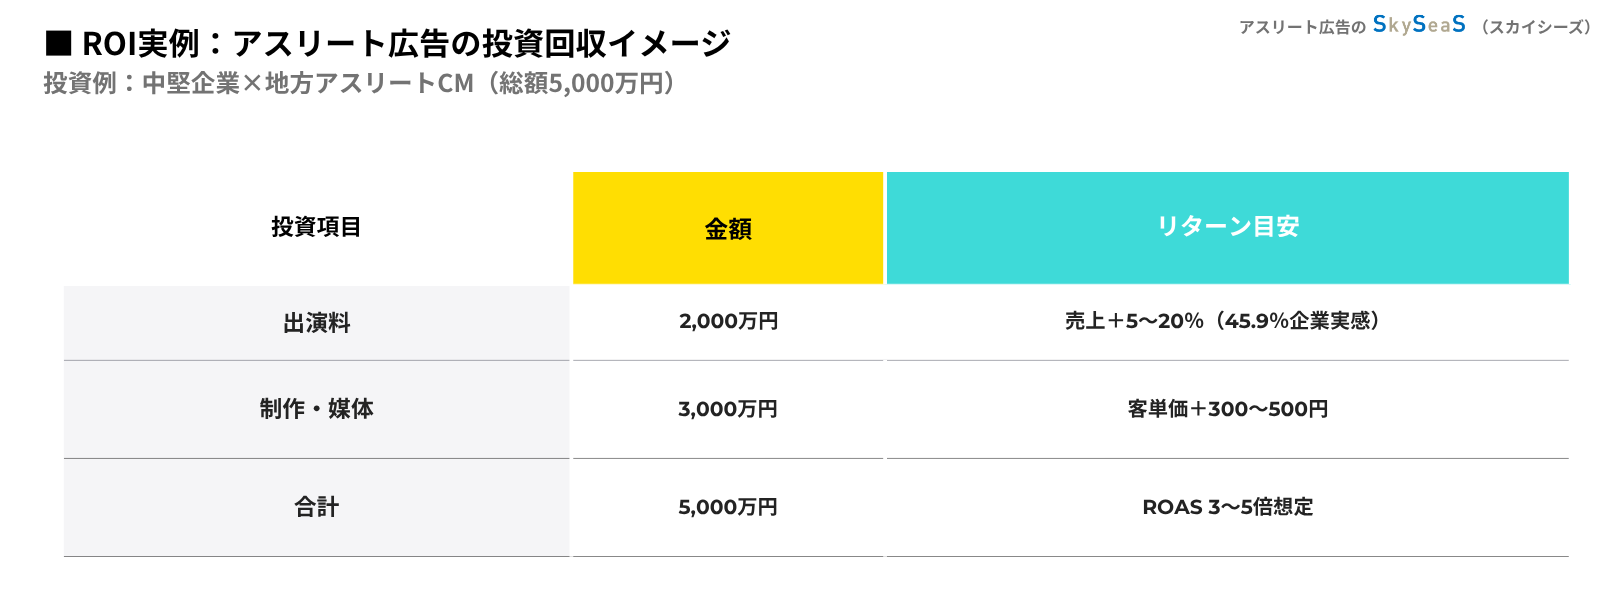
Task: Click the 2,000万円 amount cell
Action: coord(728,321)
